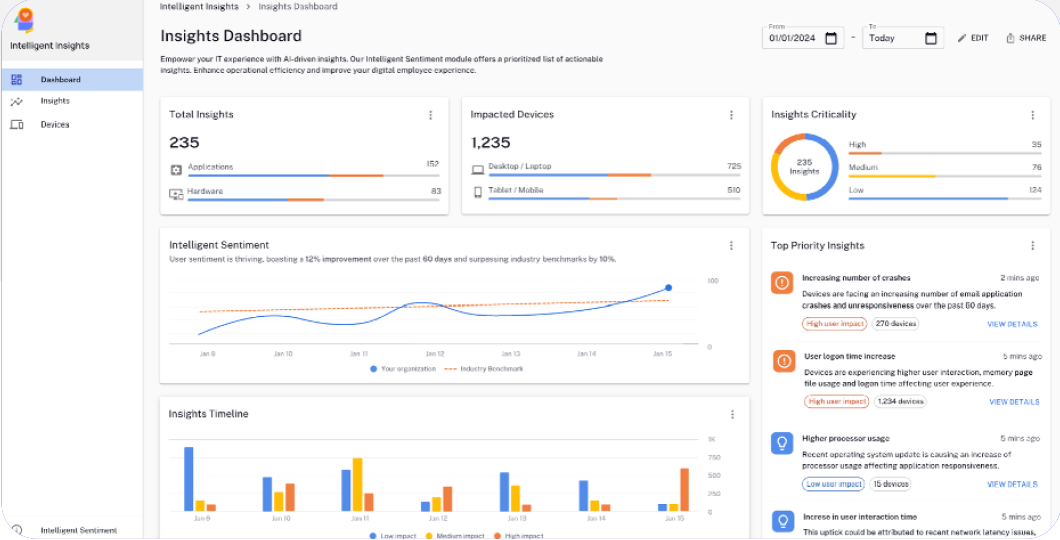
Task: Click the Intelligent Insights app logo
Action: 25,20
